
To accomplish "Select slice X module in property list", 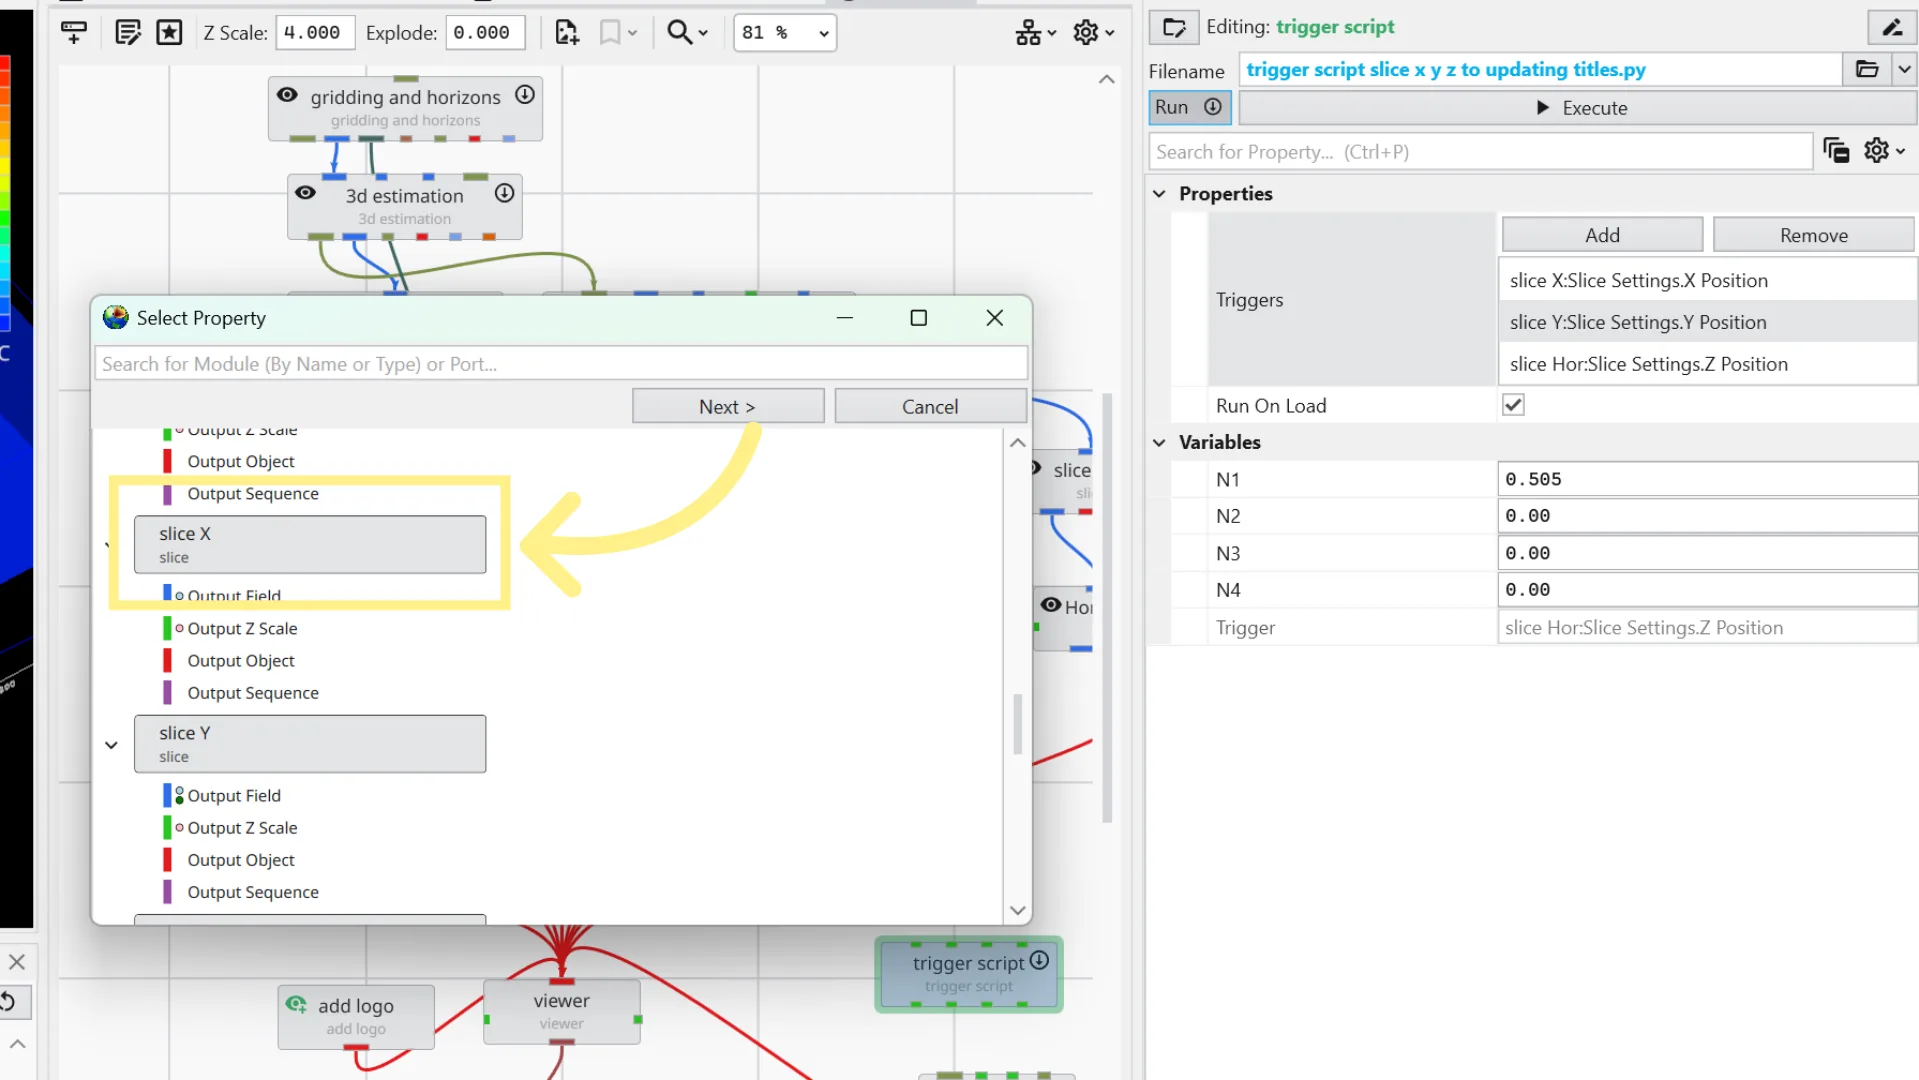I will click(310, 544).
